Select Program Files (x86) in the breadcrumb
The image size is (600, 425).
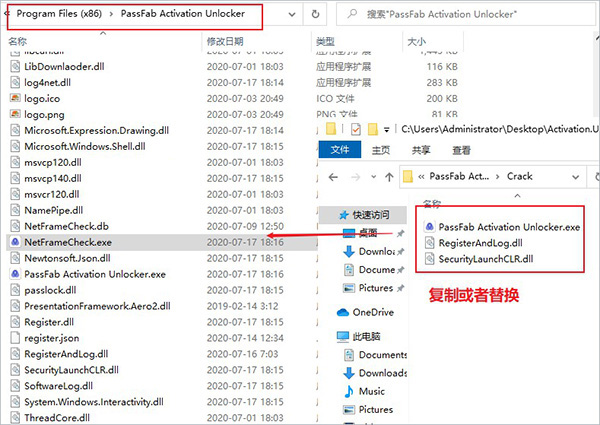(x=59, y=13)
